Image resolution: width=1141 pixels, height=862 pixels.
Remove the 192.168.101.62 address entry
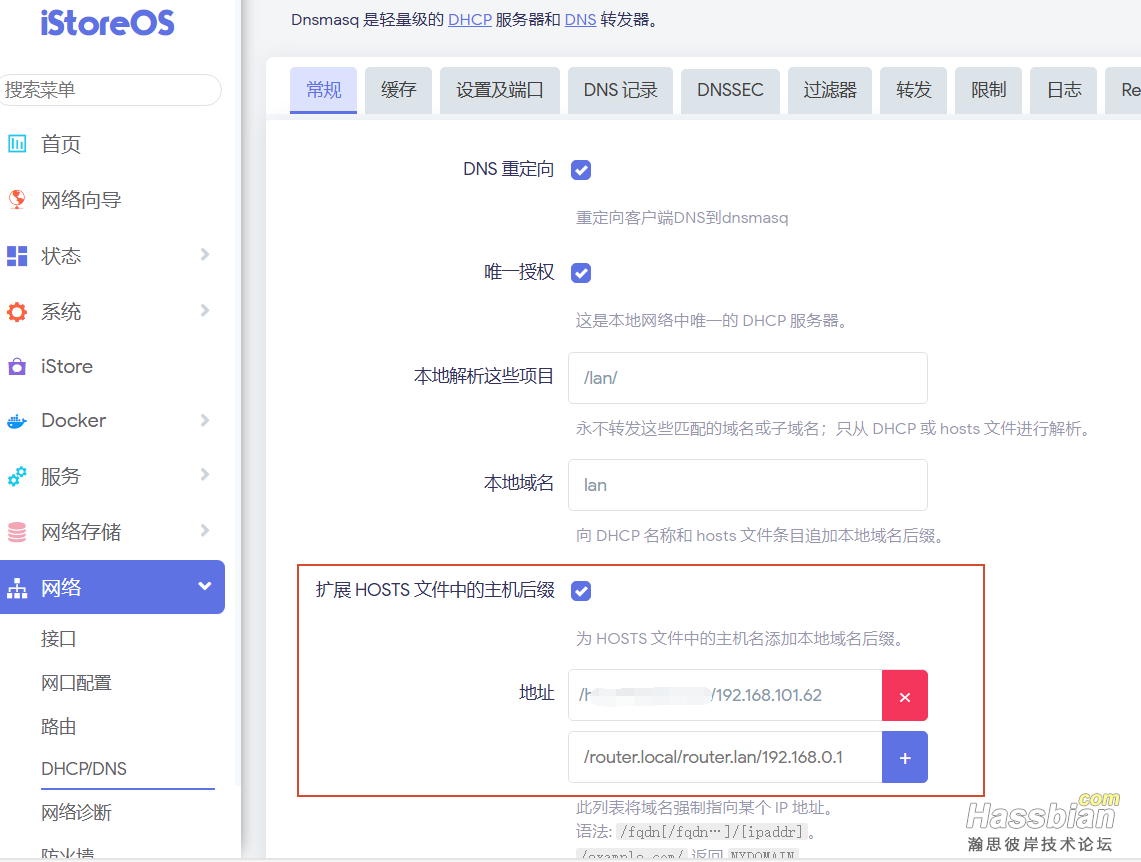(905, 696)
